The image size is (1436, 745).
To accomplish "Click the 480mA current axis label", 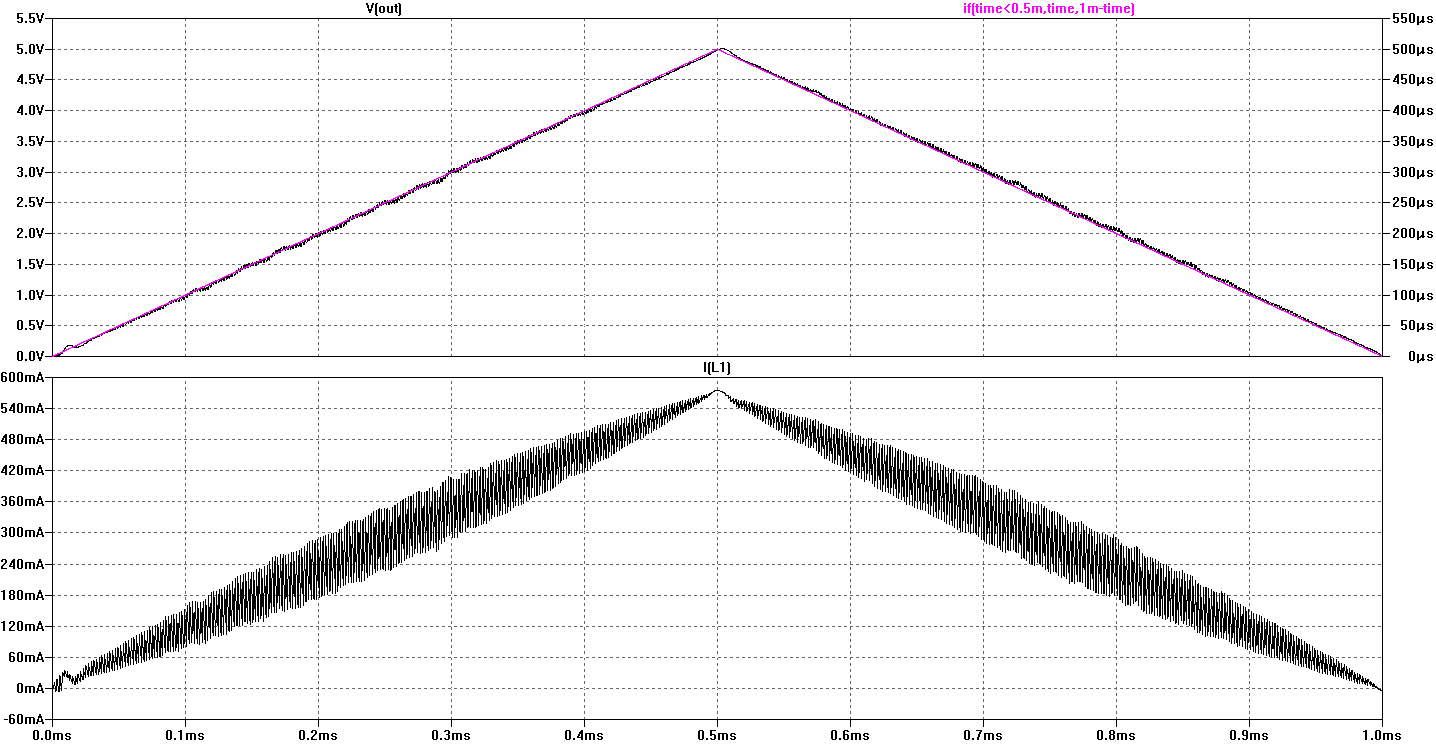I will click(x=24, y=440).
